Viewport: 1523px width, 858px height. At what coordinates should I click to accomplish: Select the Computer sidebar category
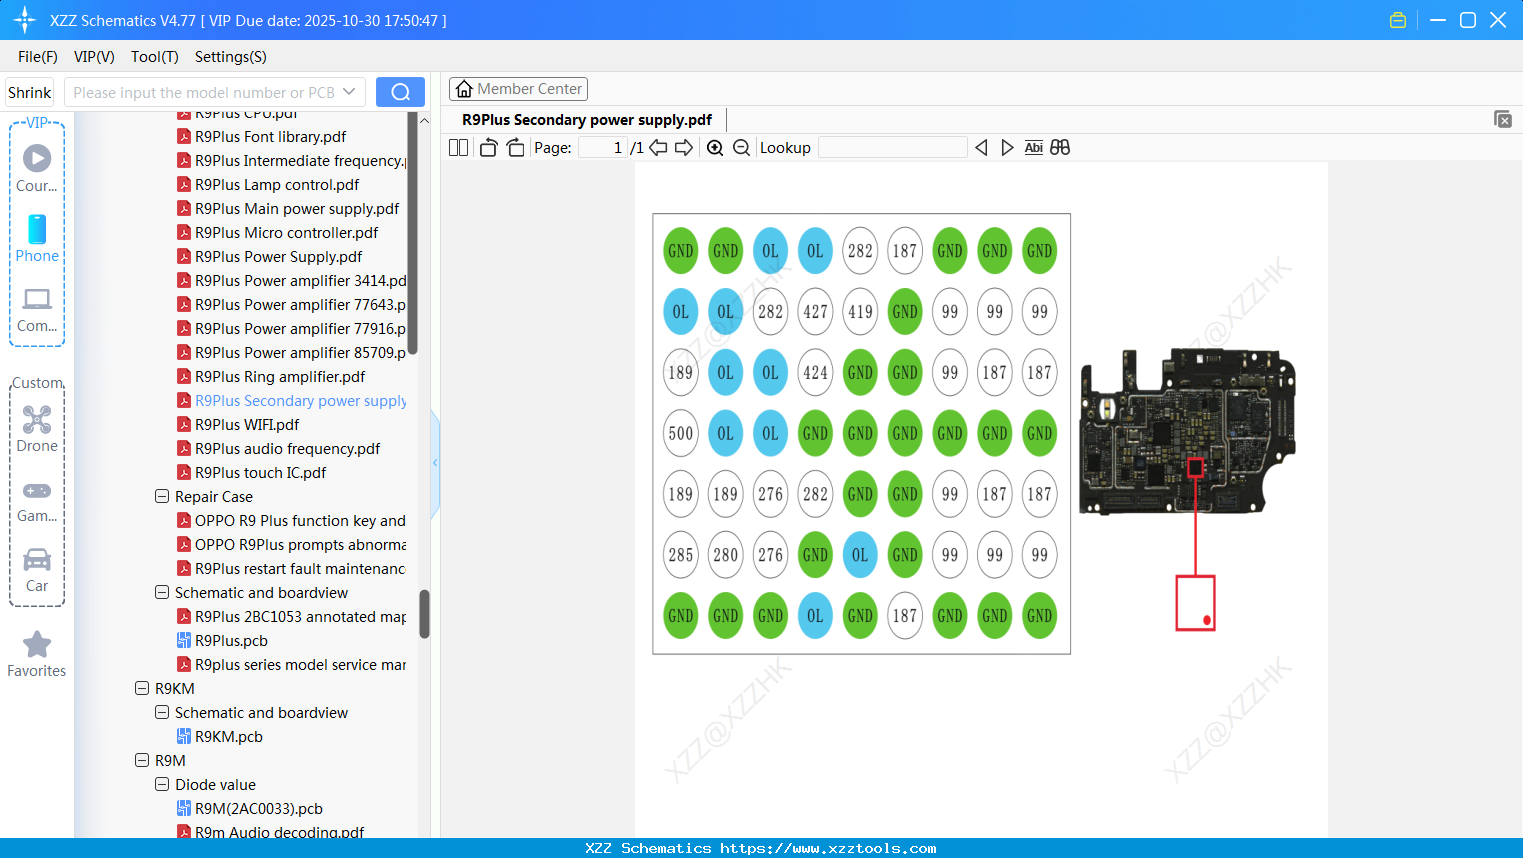[x=37, y=309]
